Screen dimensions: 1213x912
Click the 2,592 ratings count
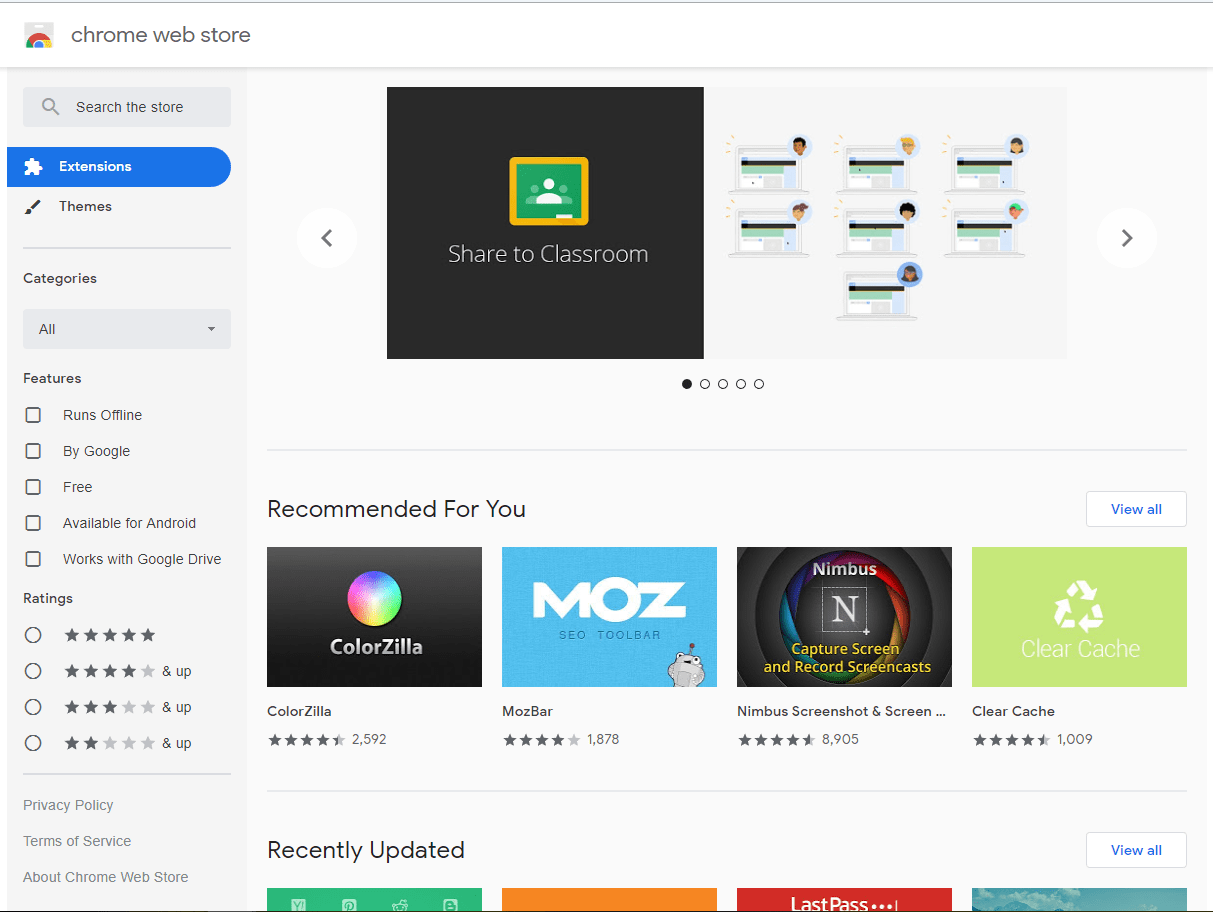tap(369, 740)
